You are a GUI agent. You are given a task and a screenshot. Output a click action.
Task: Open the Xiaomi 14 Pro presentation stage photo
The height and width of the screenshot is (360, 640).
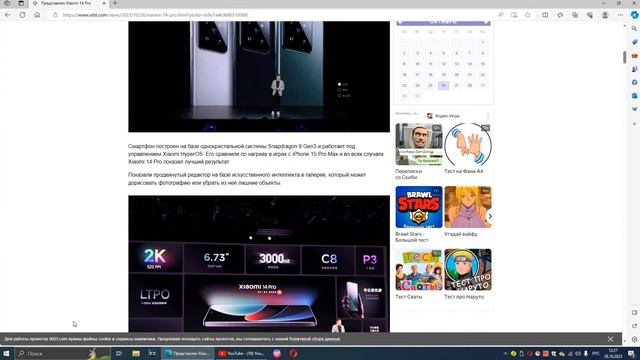[x=259, y=77]
